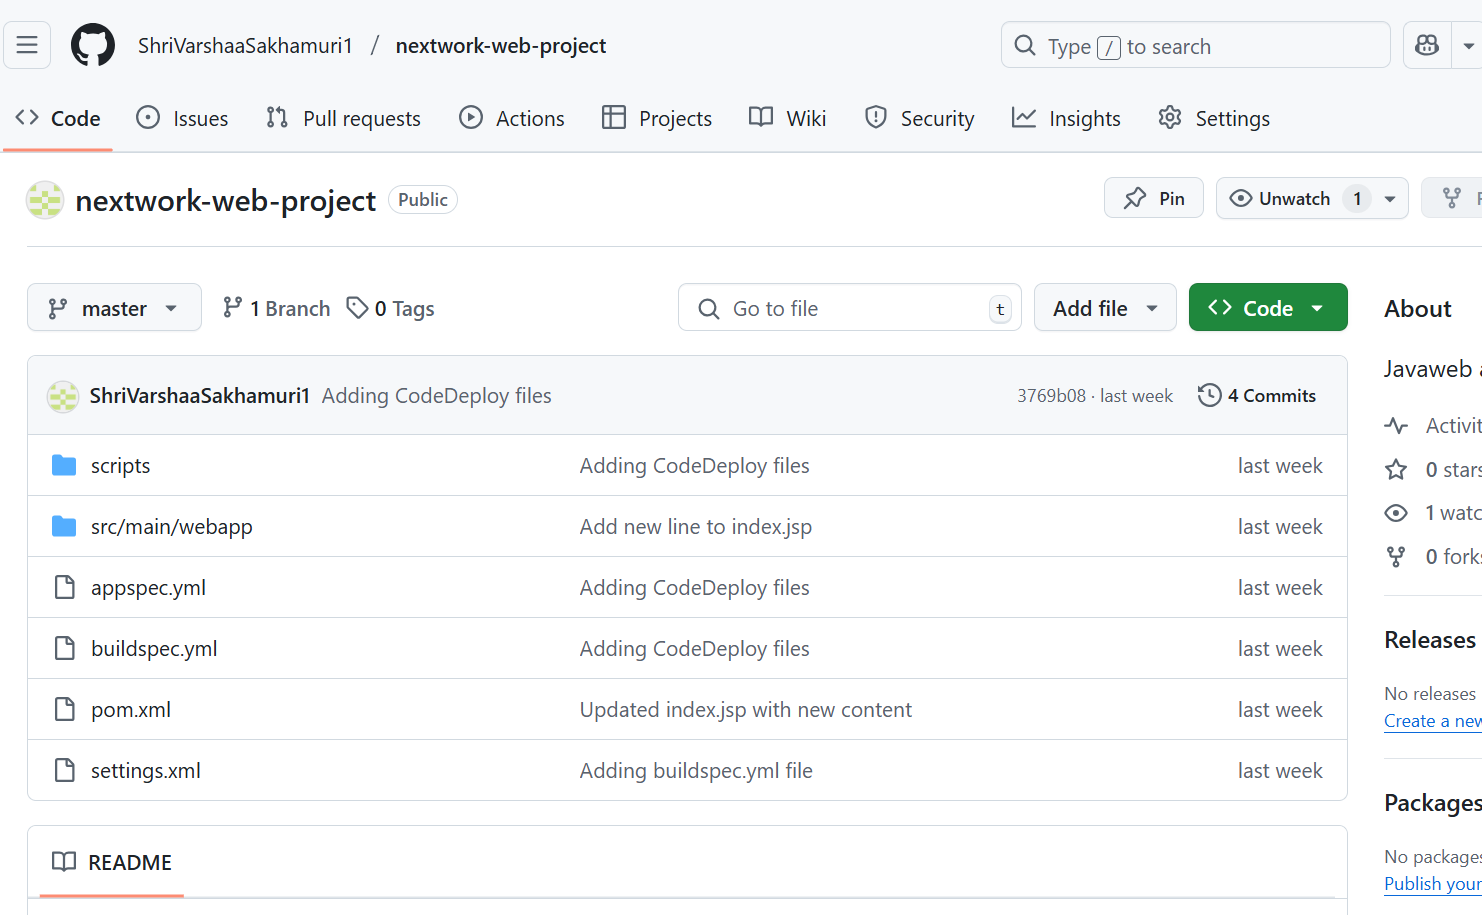This screenshot has width=1482, height=915.
Task: Select the Security shield icon
Action: pyautogui.click(x=876, y=117)
